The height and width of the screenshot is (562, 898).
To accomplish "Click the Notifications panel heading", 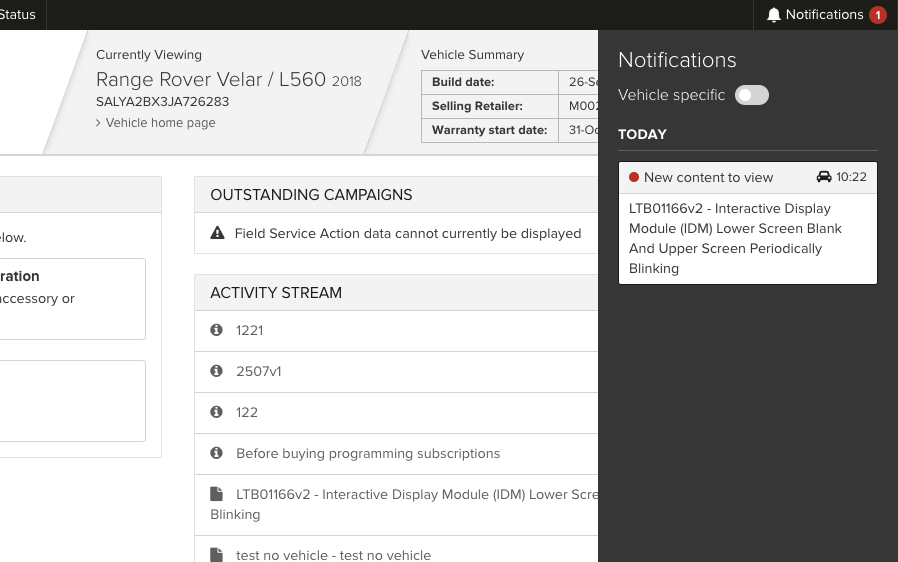I will click(x=677, y=60).
